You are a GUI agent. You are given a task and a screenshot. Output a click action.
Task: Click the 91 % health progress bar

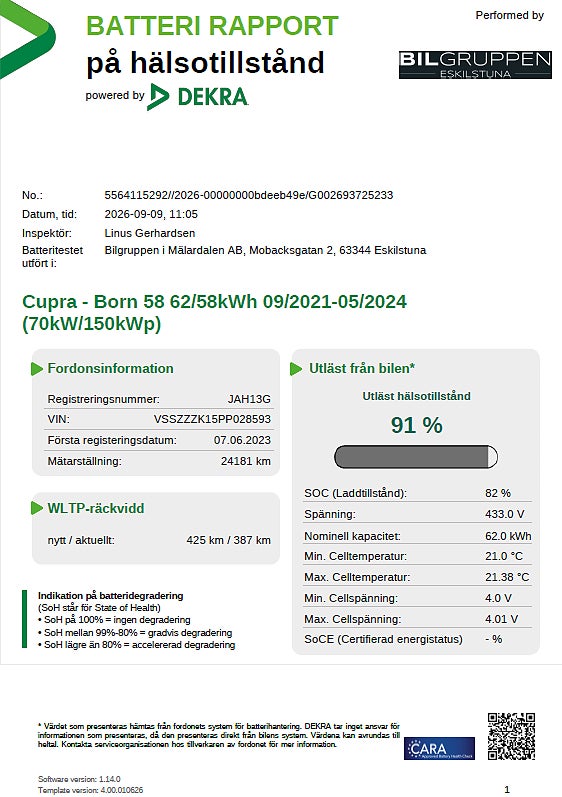pyautogui.click(x=416, y=456)
